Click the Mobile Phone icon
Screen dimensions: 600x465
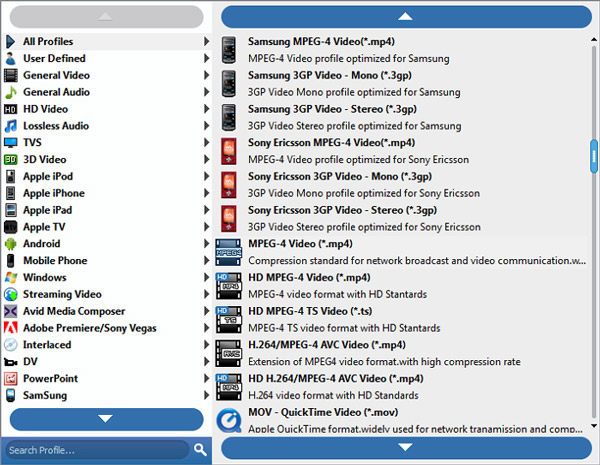(x=11, y=260)
